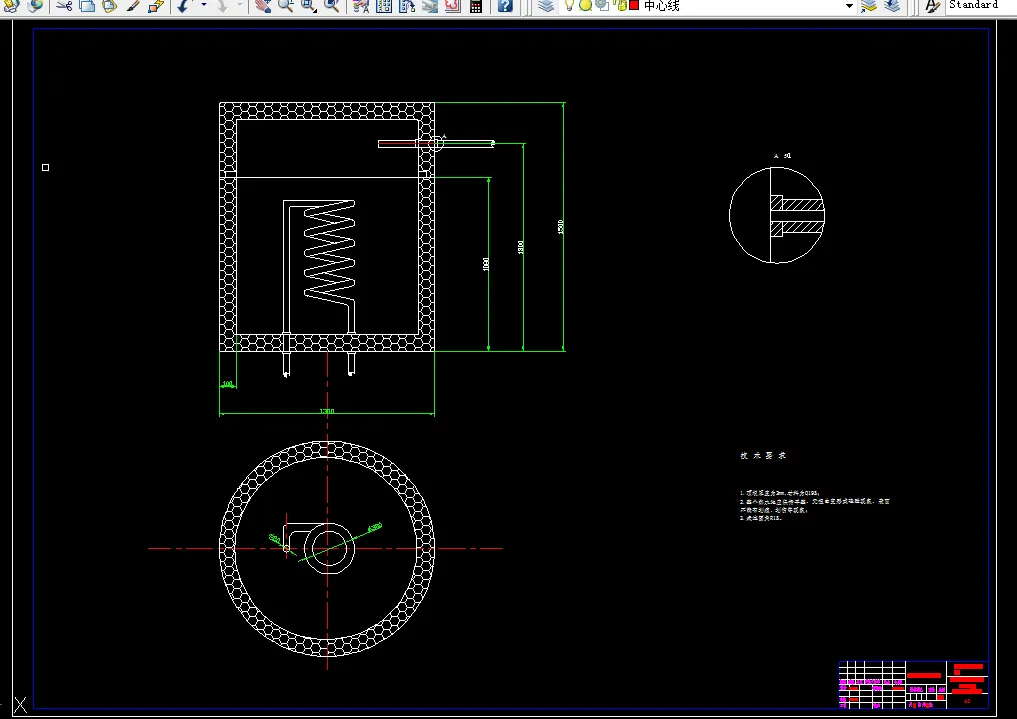This screenshot has width=1017, height=719.
Task: Open the DesignCenter icon
Action: tap(384, 5)
